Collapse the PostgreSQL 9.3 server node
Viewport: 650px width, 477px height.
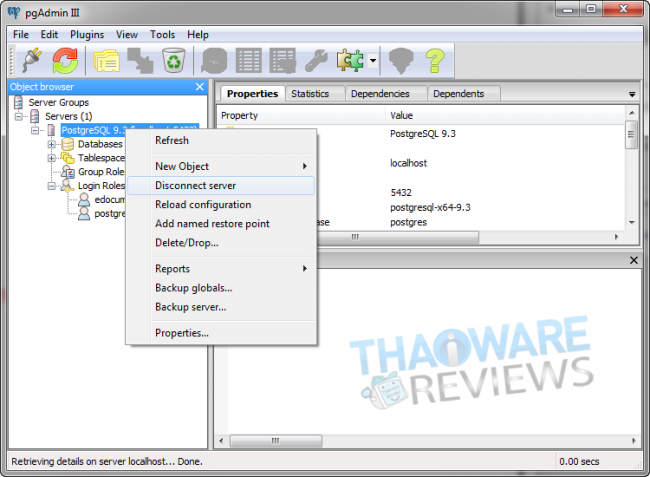35,131
